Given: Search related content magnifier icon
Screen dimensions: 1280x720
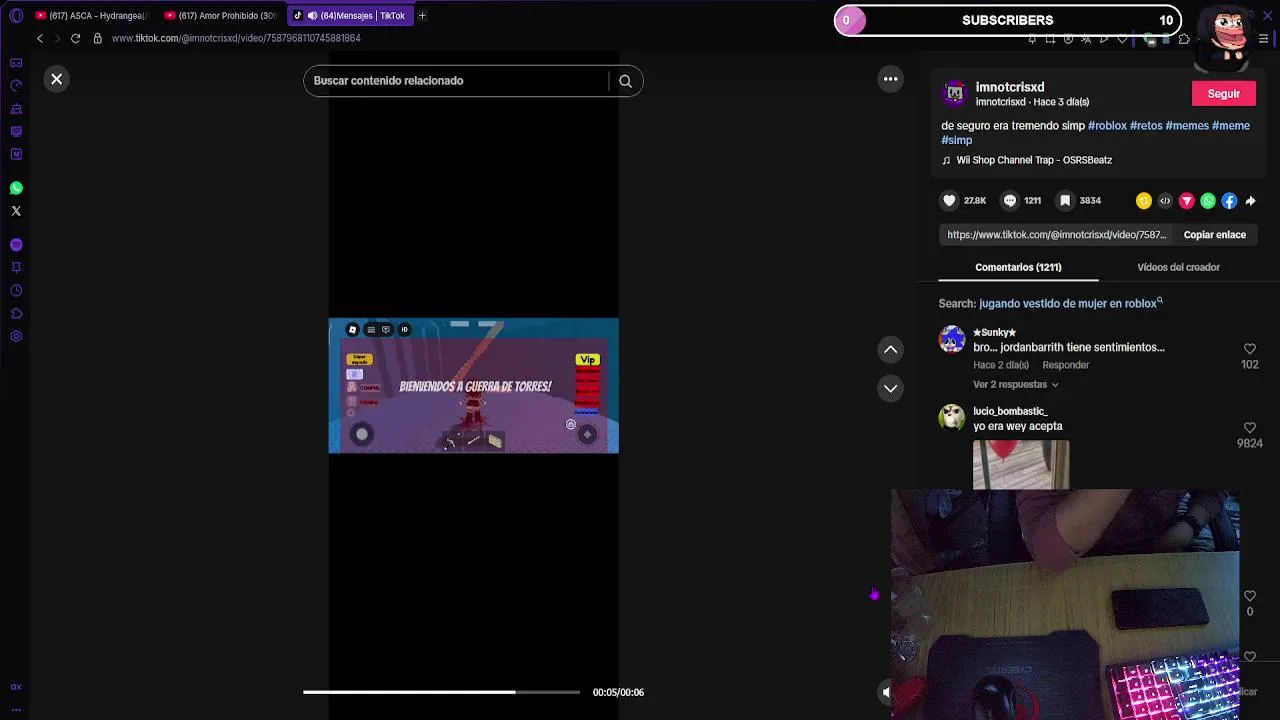Looking at the screenshot, I should coord(625,81).
